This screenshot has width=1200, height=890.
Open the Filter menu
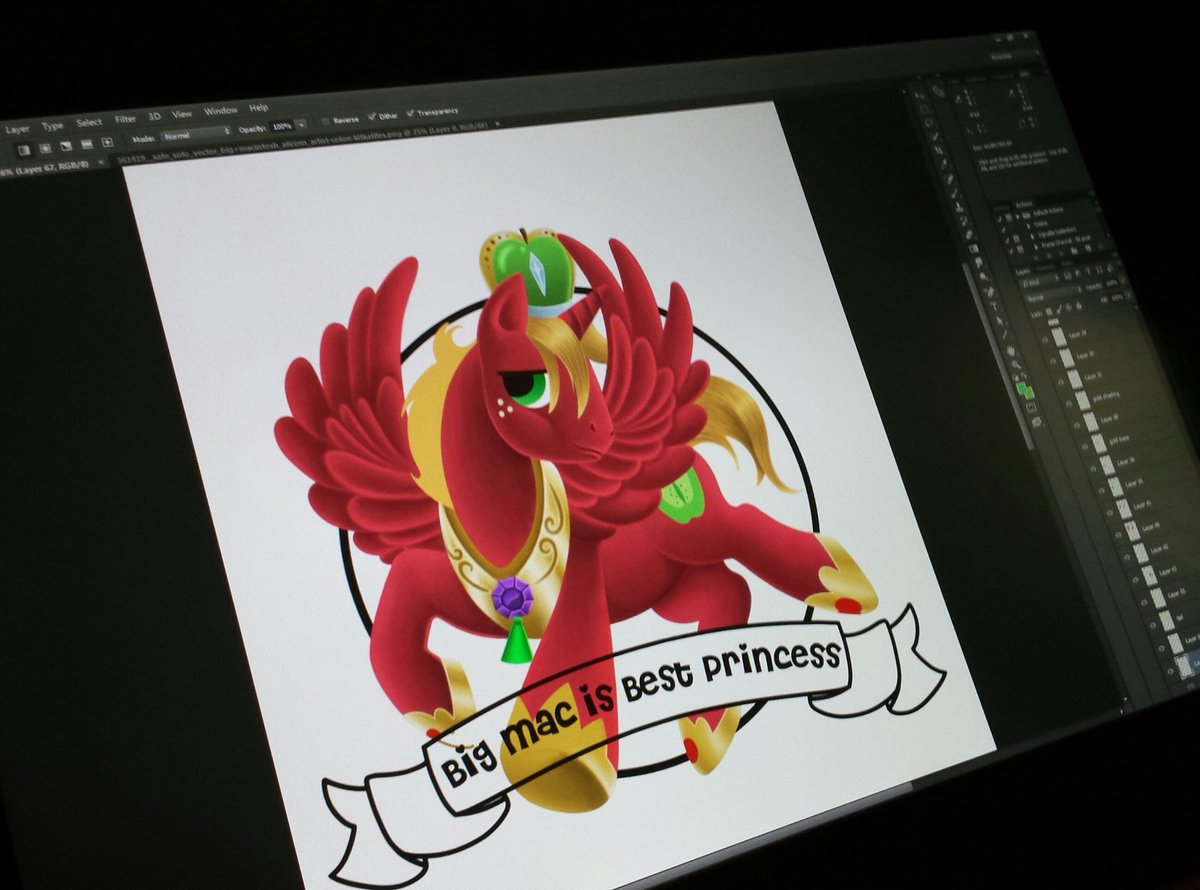pyautogui.click(x=125, y=119)
